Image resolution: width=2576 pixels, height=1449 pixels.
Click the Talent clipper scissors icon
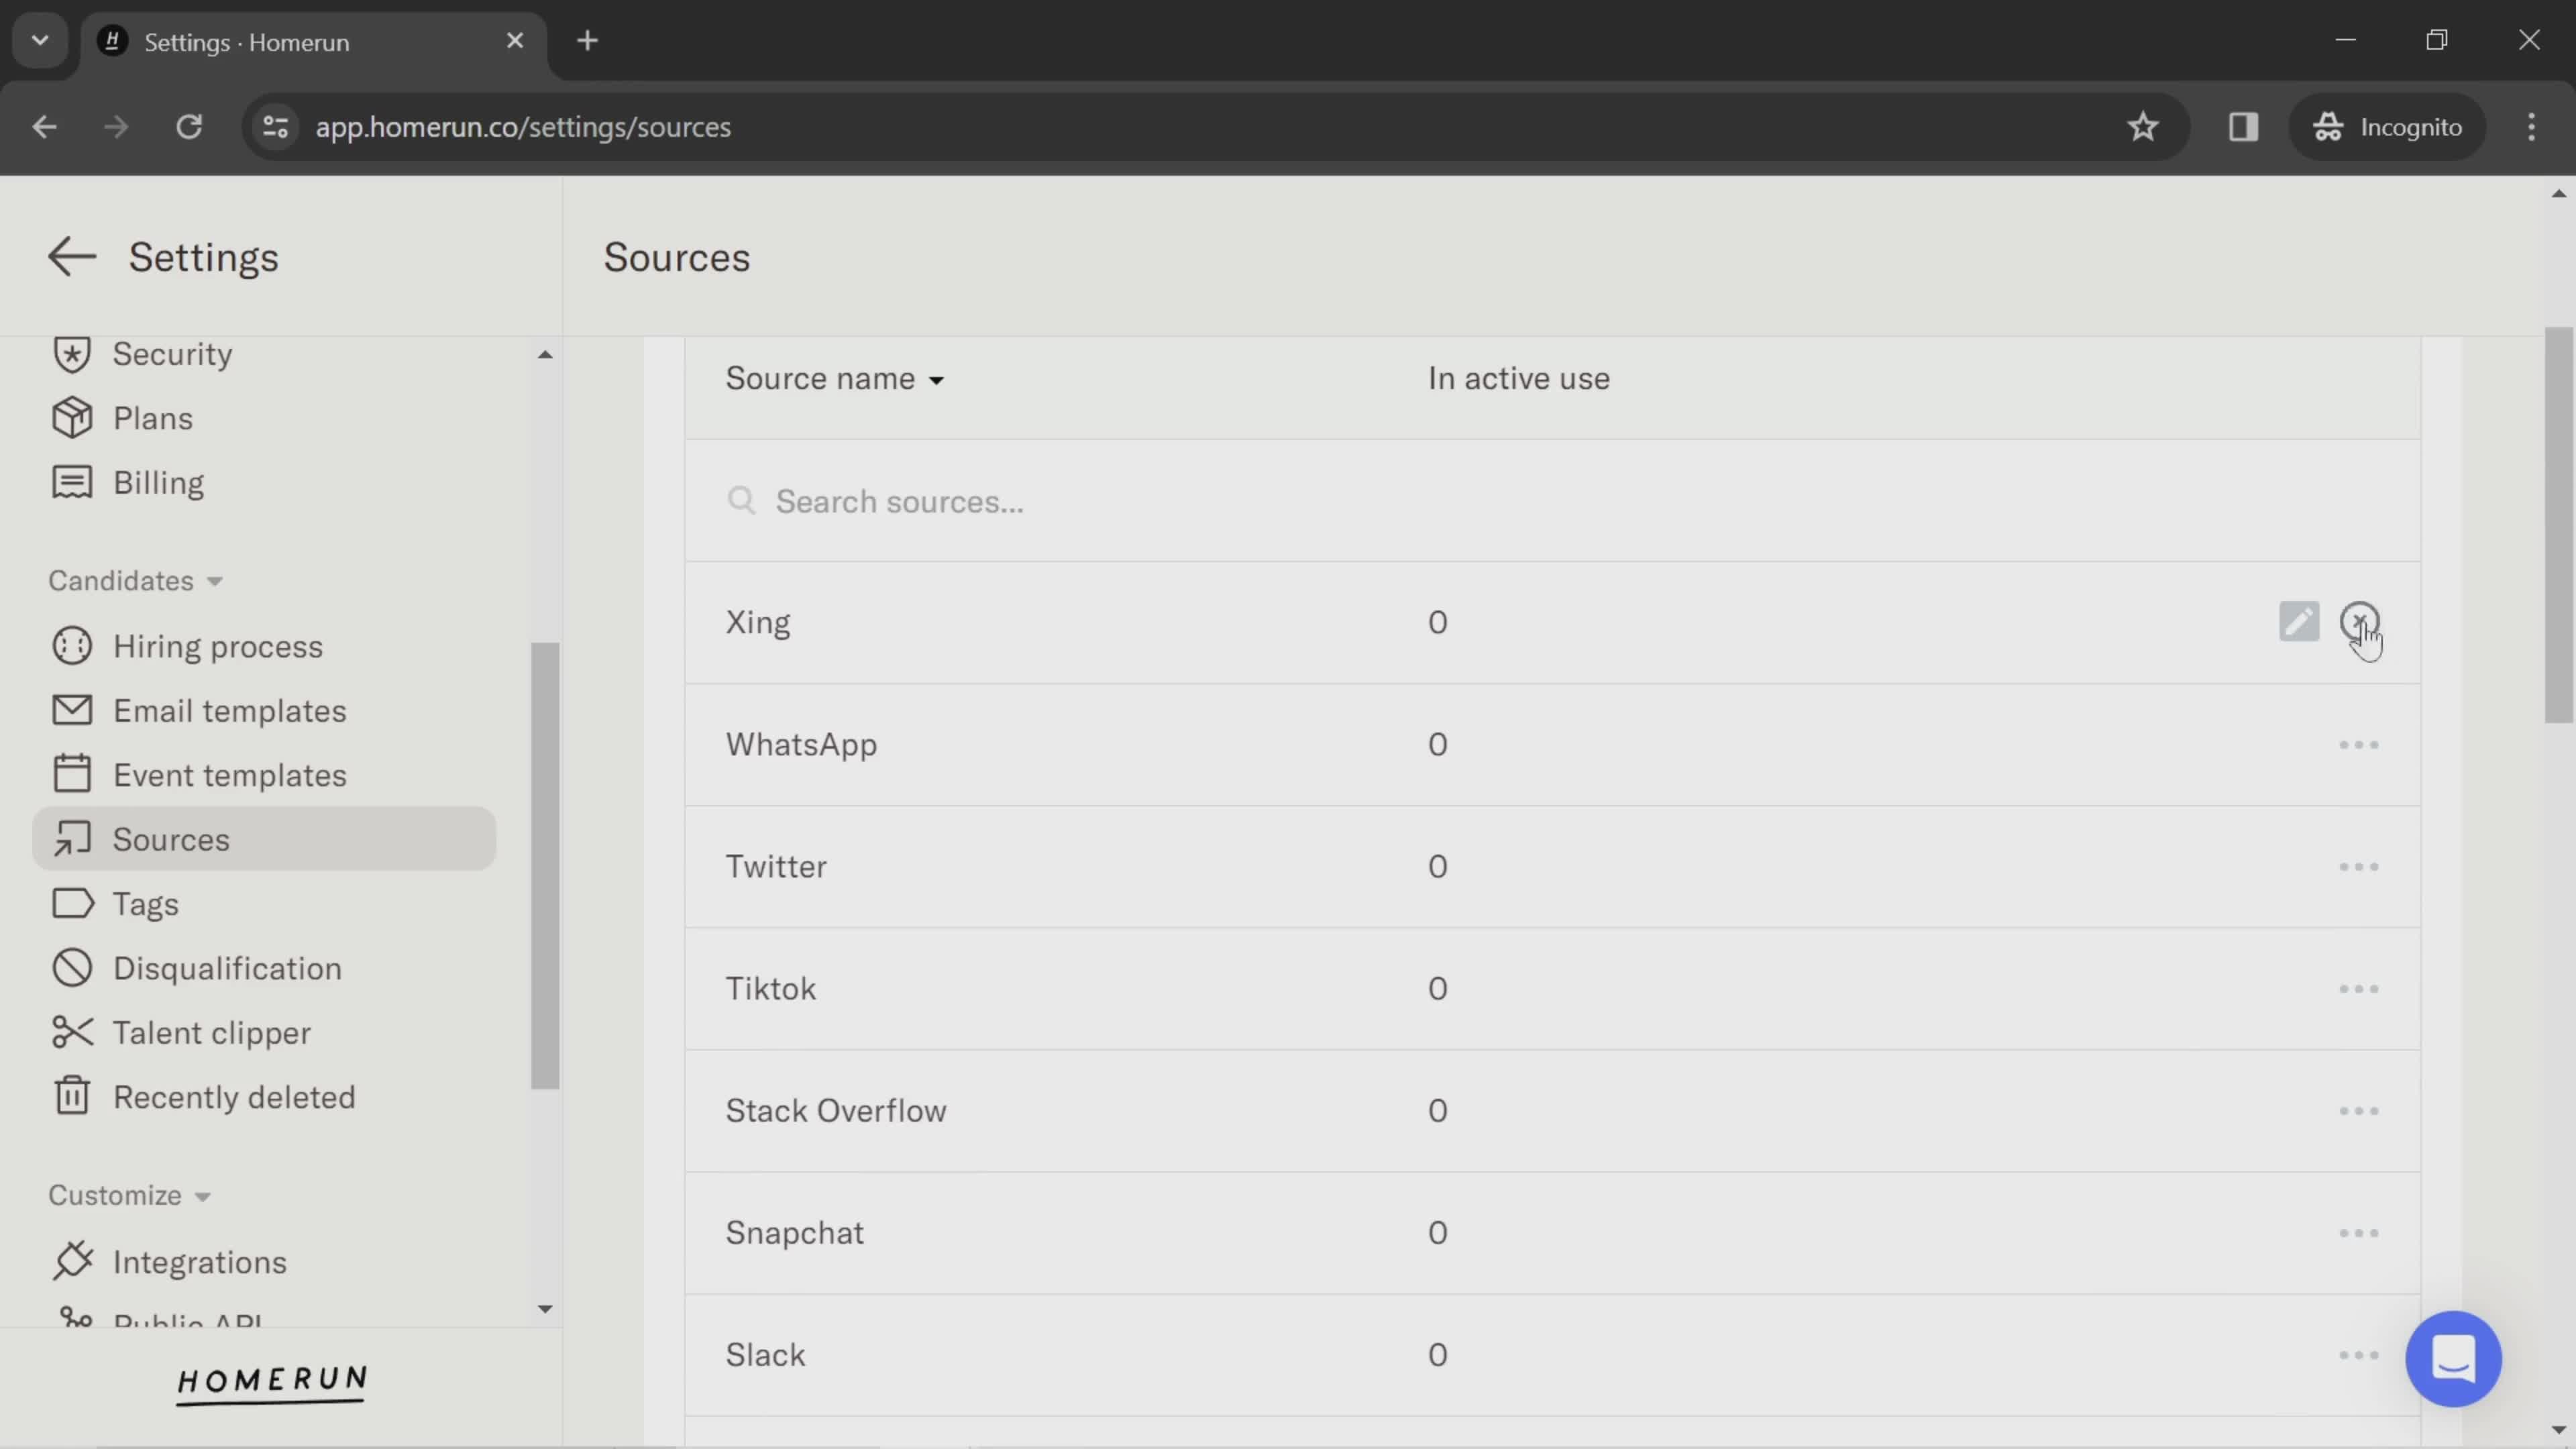coord(72,1032)
